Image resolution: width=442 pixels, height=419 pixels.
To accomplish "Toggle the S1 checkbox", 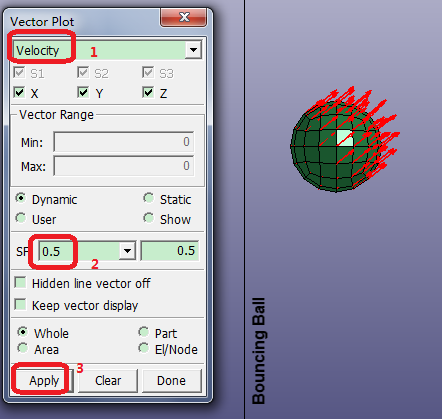I will click(x=19, y=72).
